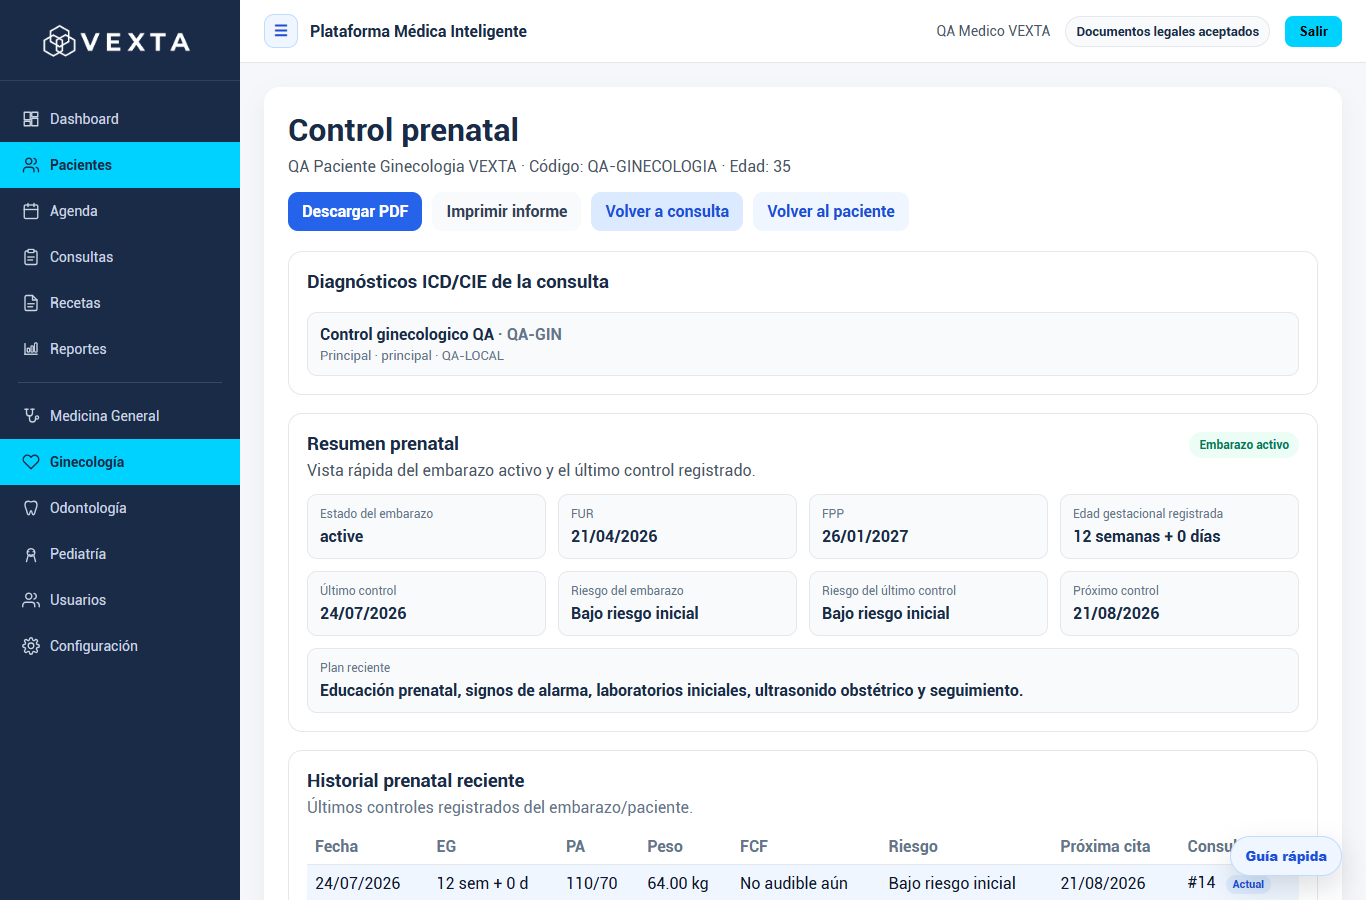This screenshot has width=1366, height=900.
Task: Click the Ginecología heart icon
Action: (31, 462)
